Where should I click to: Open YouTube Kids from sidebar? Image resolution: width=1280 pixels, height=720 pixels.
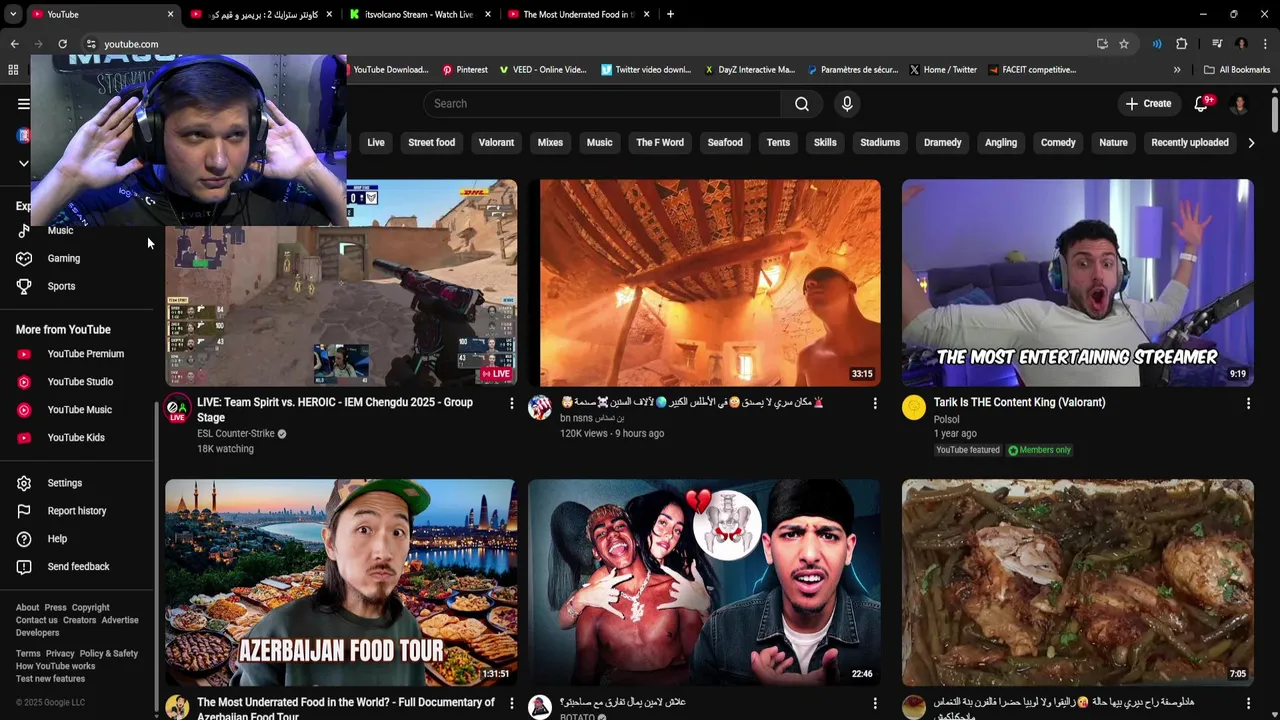tap(77, 438)
